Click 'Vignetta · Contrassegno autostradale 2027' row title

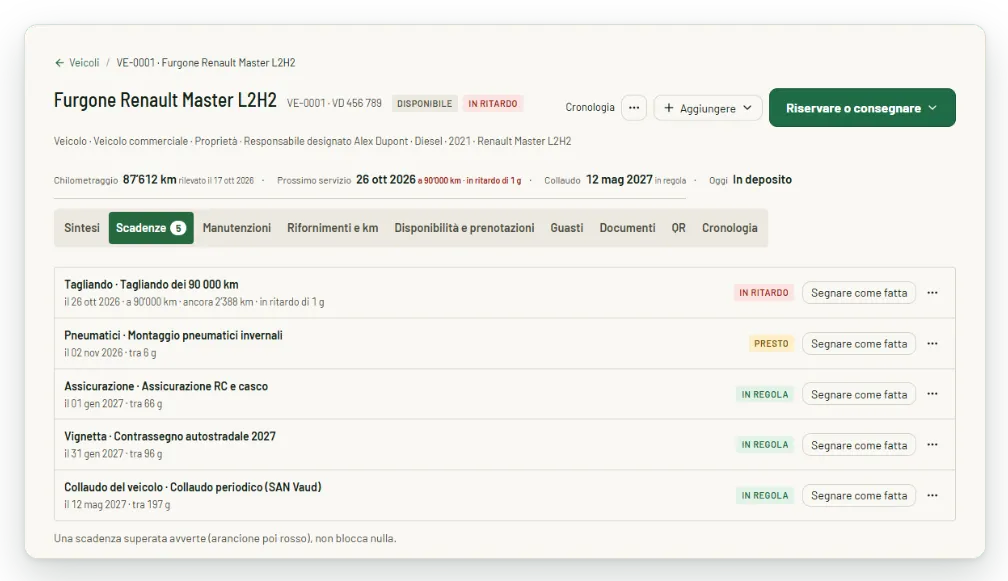pos(170,436)
